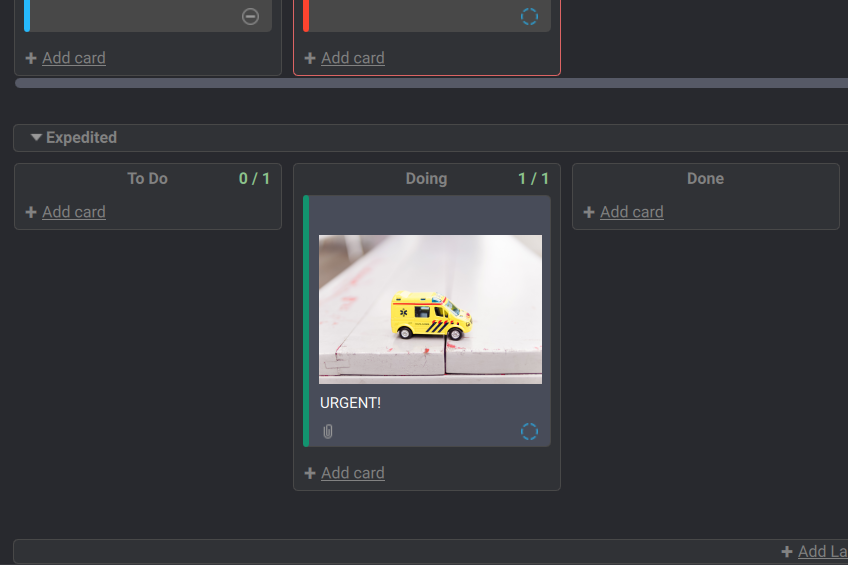Add a card to the Expedited To Do column
Screen dimensions: 848x565
coord(74,212)
